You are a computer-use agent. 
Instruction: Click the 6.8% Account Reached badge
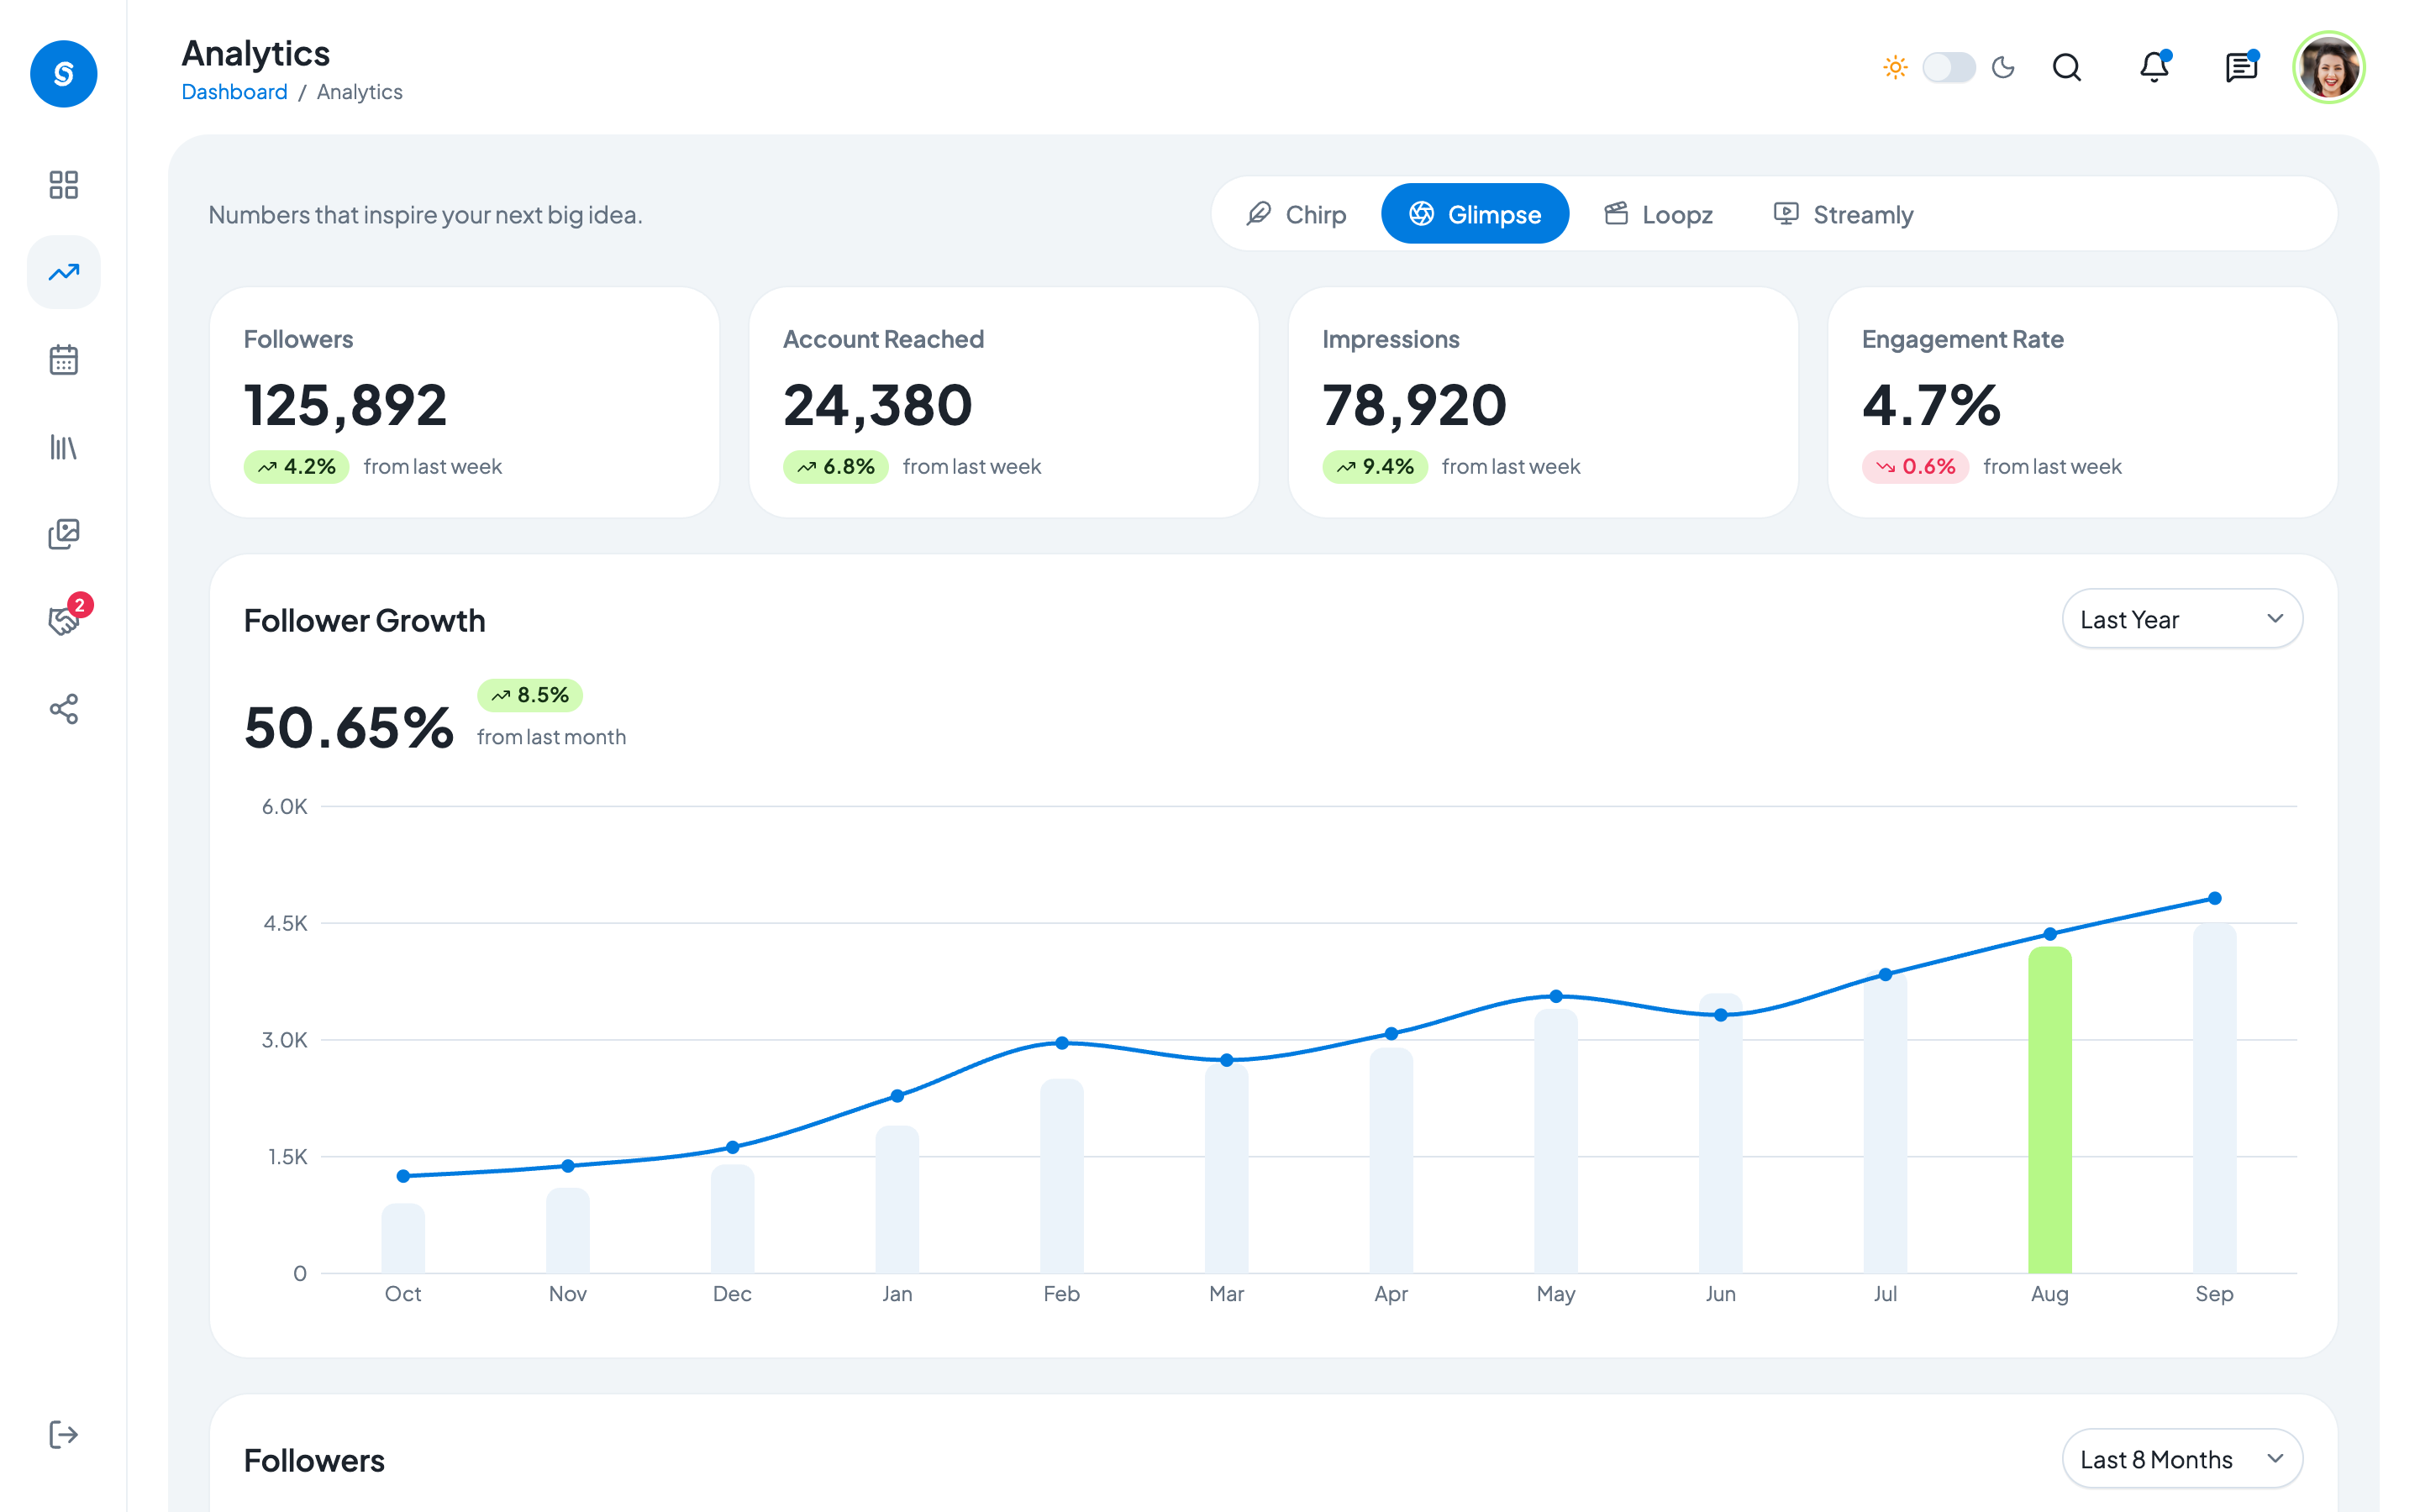tap(835, 467)
